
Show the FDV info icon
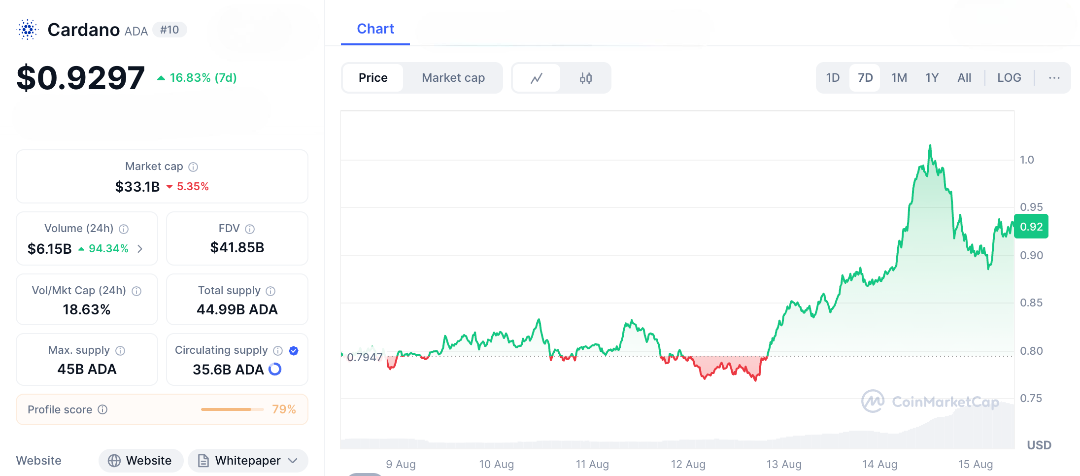(x=250, y=229)
